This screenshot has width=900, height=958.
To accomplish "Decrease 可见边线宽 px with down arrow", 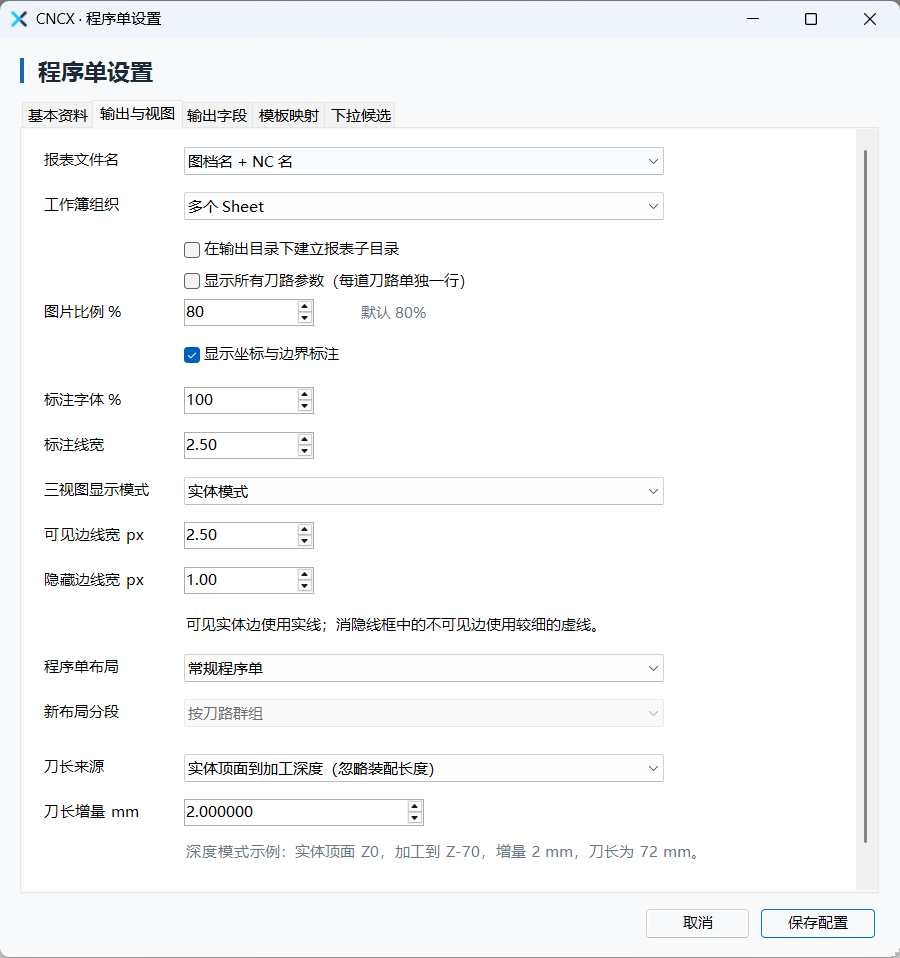I will pos(304,541).
